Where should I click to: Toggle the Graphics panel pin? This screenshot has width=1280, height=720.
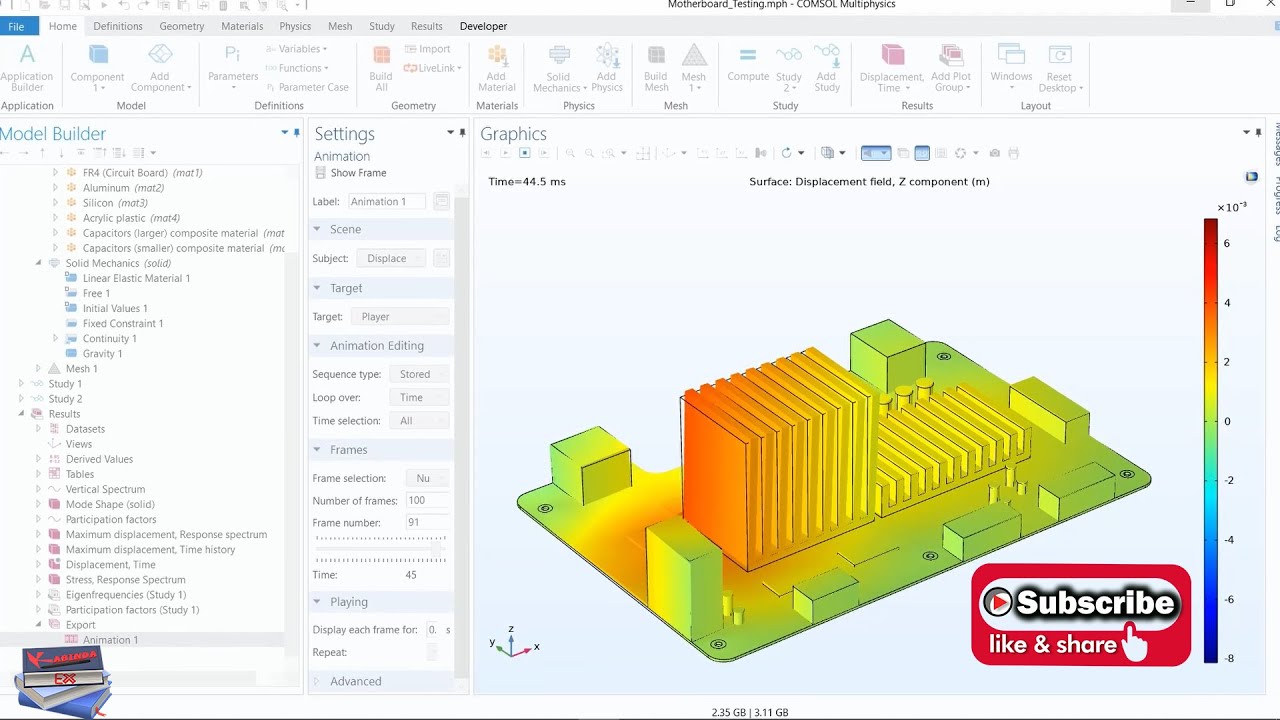coord(1258,133)
